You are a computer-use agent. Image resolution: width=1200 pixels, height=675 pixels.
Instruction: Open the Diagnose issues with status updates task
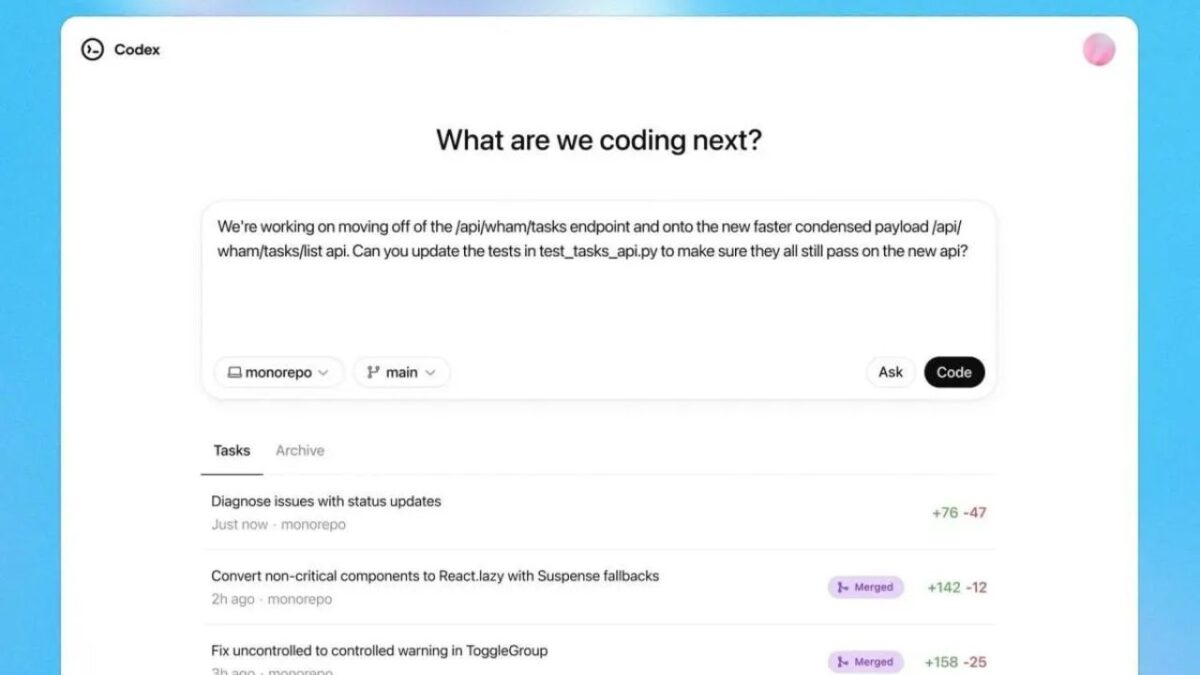[x=325, y=501]
